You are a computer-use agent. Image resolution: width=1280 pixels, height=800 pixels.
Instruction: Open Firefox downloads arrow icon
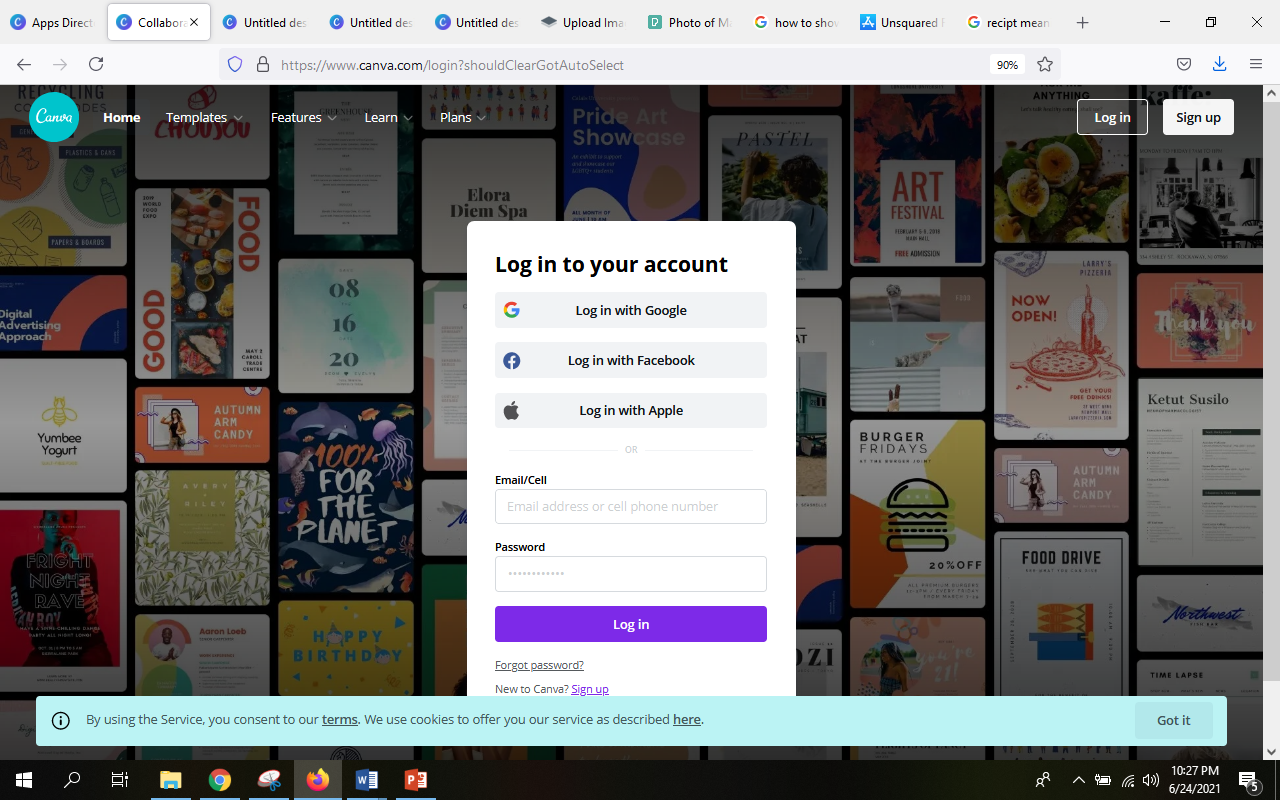(x=1219, y=64)
